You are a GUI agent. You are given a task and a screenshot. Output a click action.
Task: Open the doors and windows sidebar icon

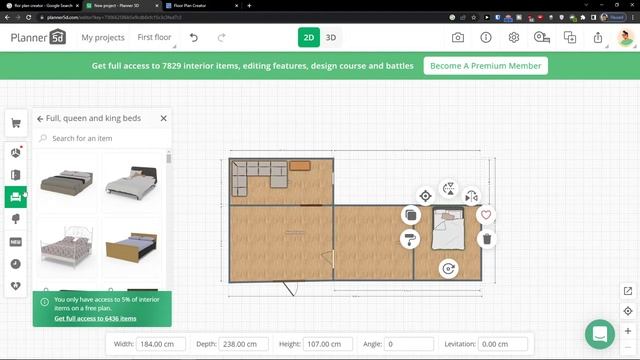tap(16, 175)
